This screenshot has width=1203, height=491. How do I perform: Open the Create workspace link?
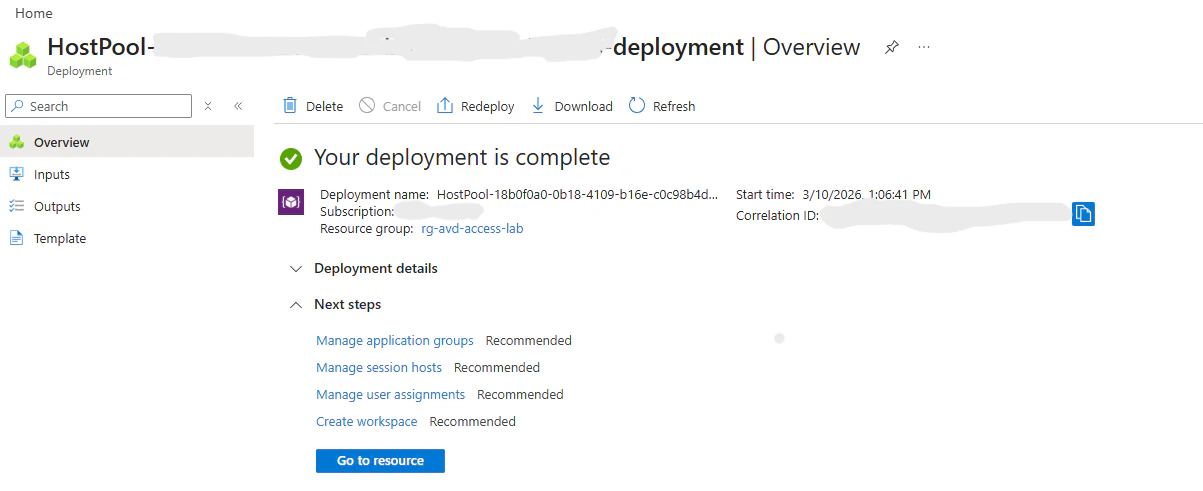point(367,422)
